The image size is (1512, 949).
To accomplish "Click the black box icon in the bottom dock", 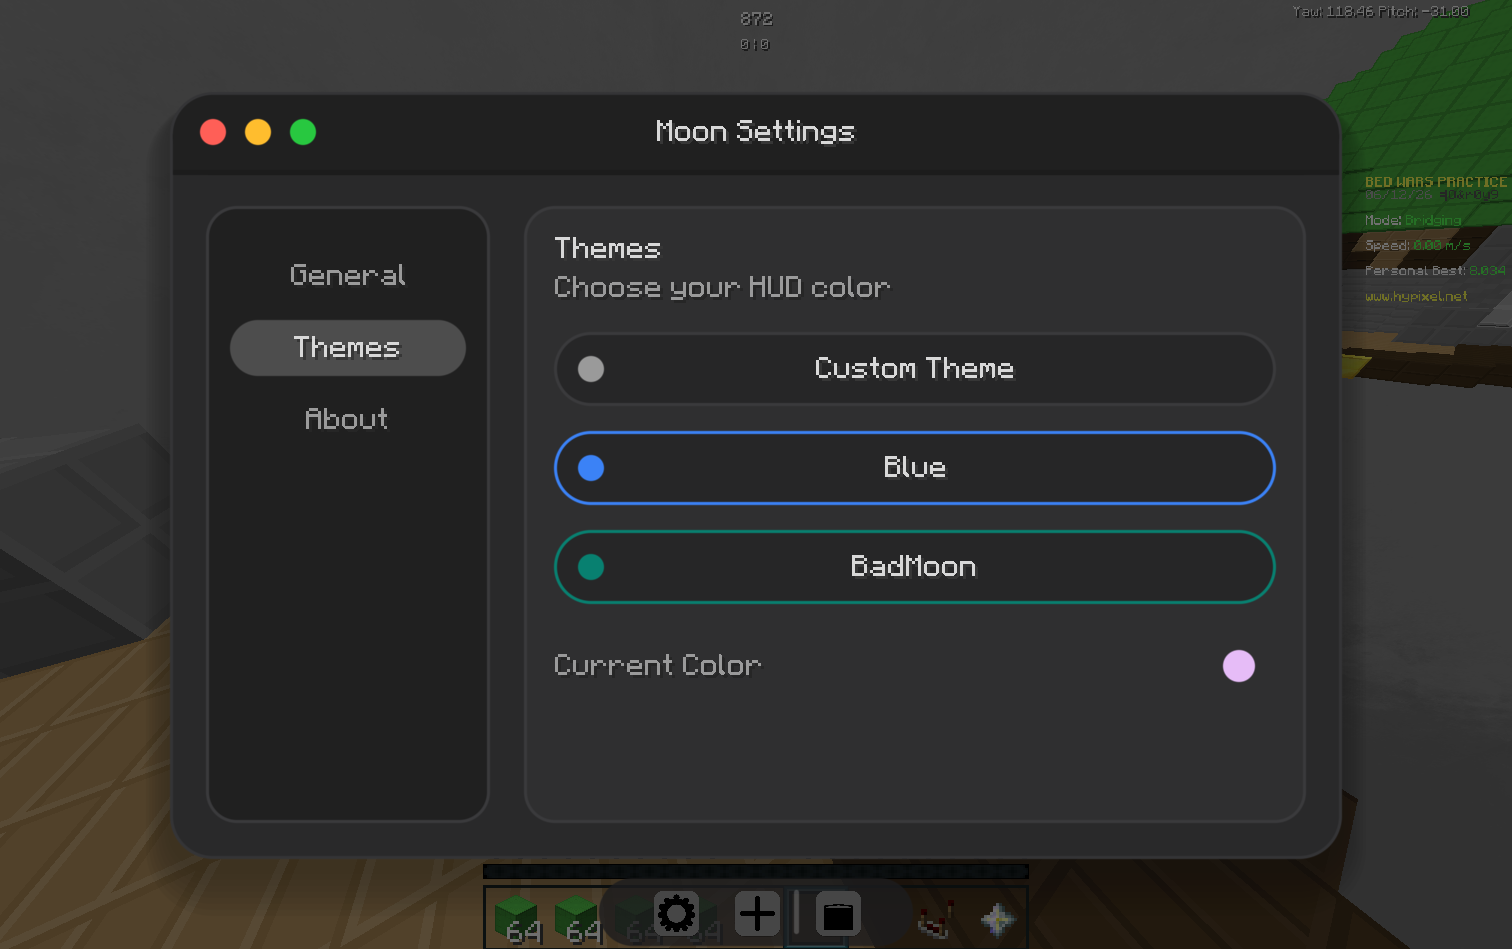I will click(x=838, y=913).
